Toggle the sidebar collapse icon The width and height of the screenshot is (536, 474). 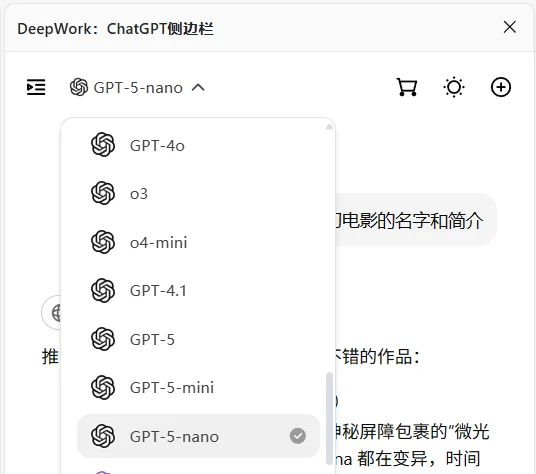(36, 87)
